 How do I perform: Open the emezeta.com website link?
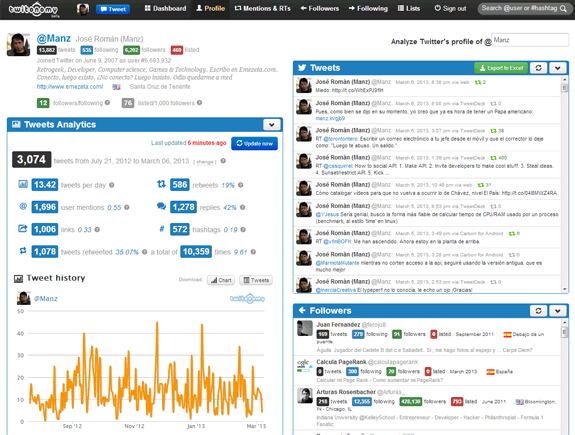tap(70, 87)
